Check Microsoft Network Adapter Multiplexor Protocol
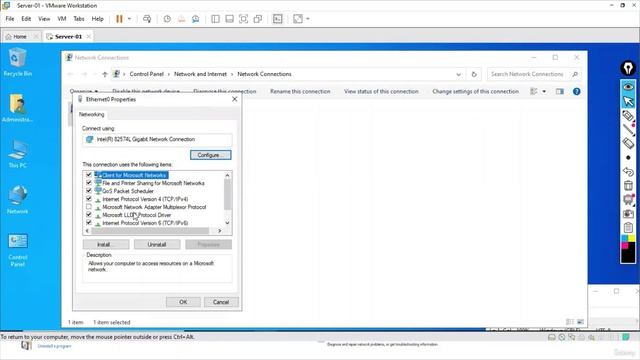The width and height of the screenshot is (640, 360). (89, 207)
